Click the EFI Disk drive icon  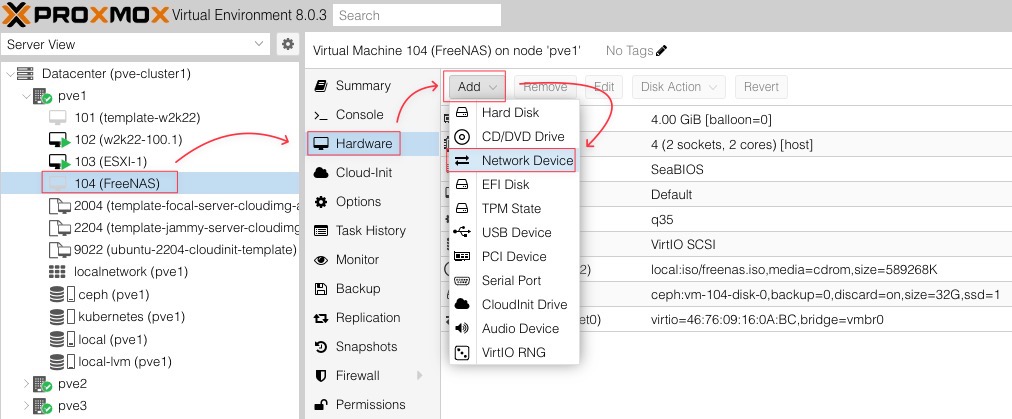[461, 185]
